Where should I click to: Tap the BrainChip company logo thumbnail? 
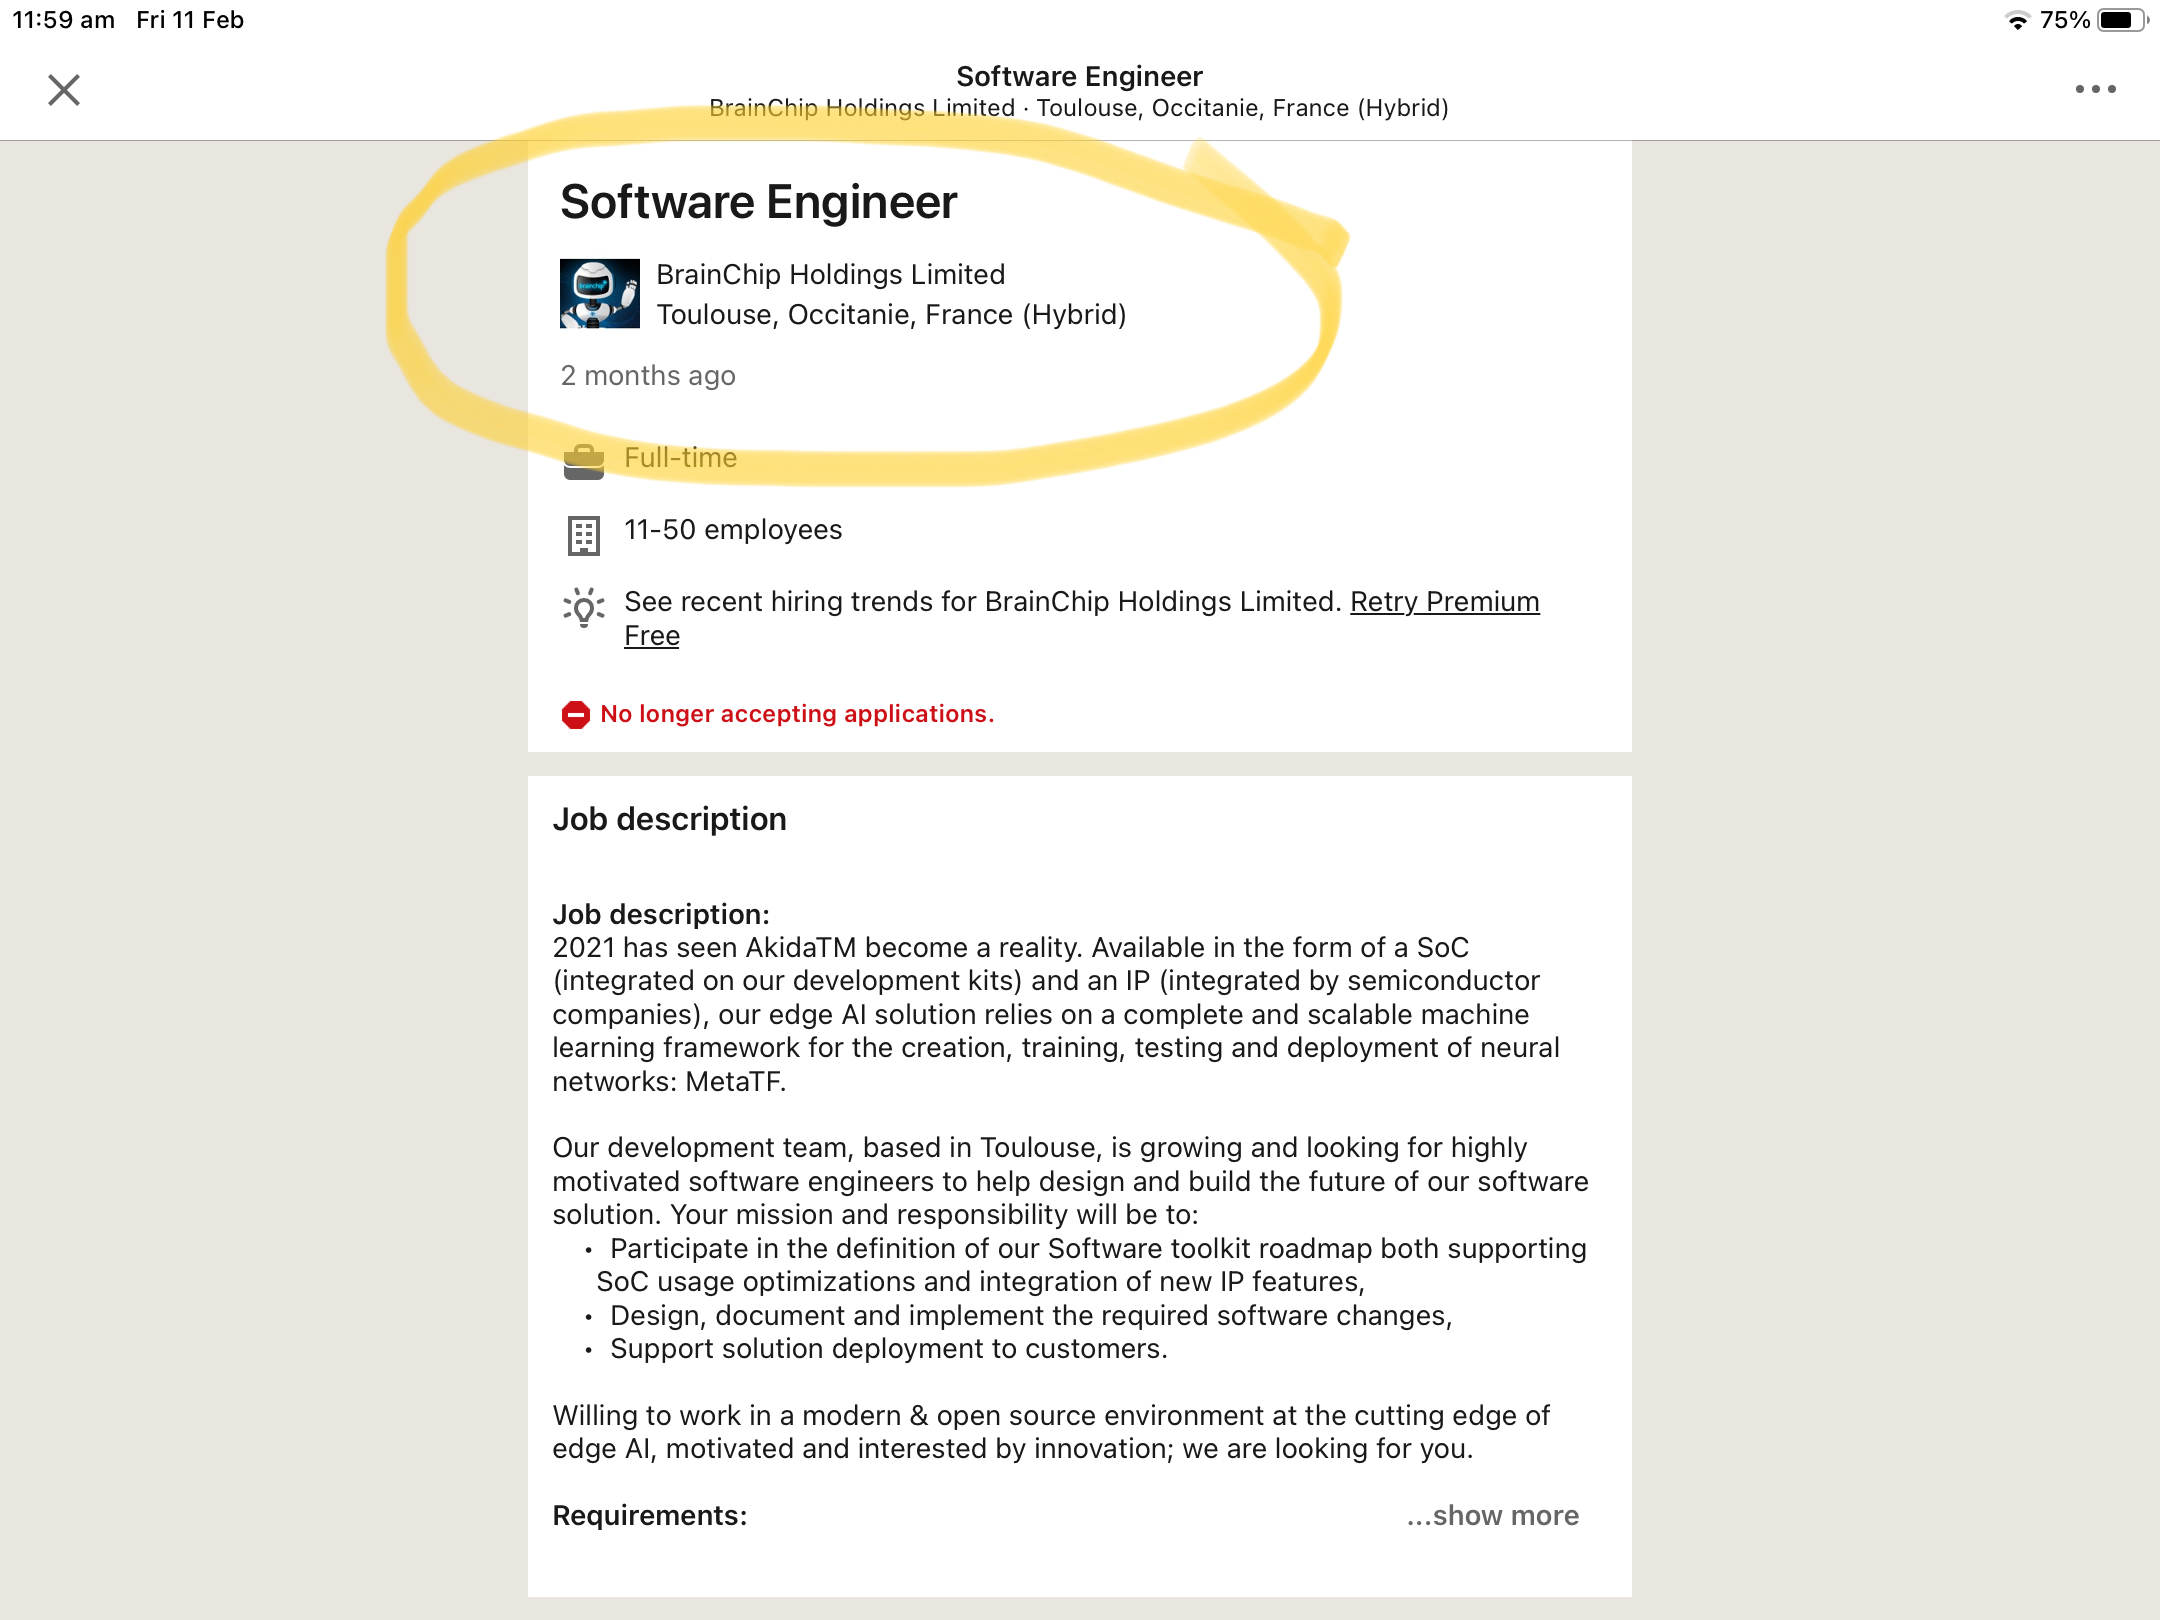[600, 294]
